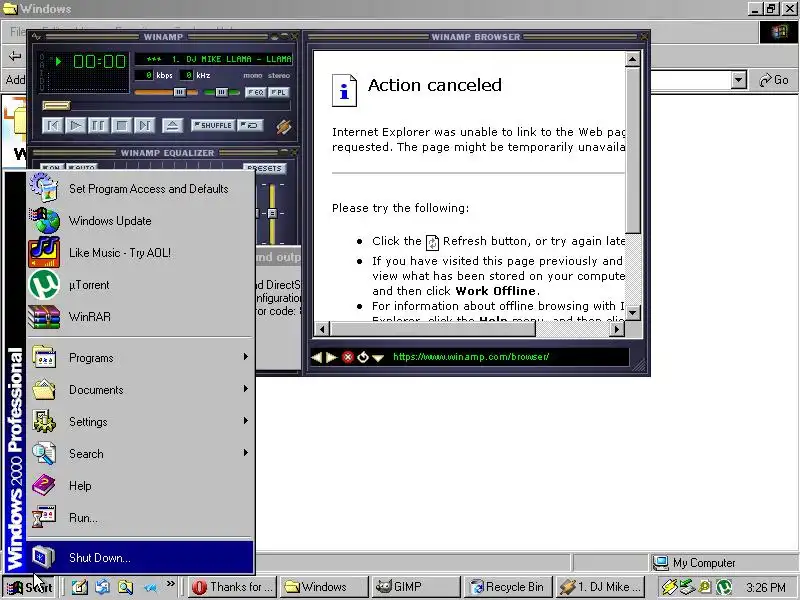Screen dimensions: 800x600
Task: Open Winamp main menu icon in title bar
Action: point(36,37)
